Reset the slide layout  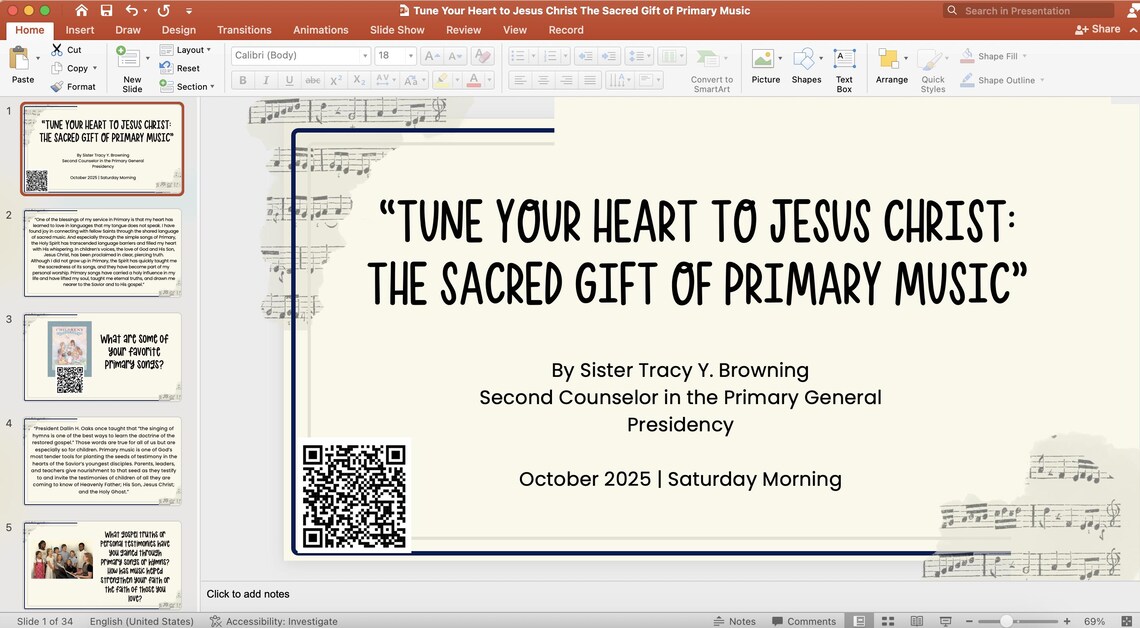180,68
